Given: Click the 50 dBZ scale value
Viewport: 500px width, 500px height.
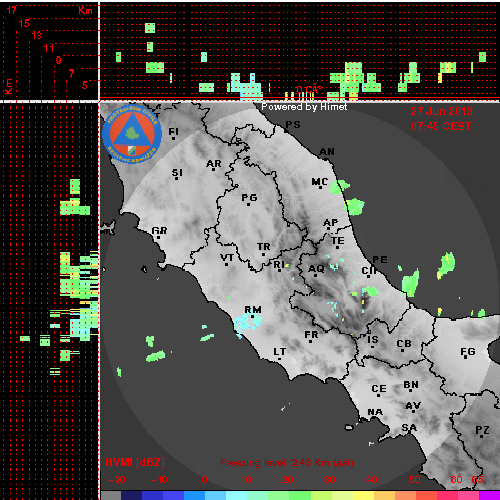Looking at the screenshot, I should 414,480.
